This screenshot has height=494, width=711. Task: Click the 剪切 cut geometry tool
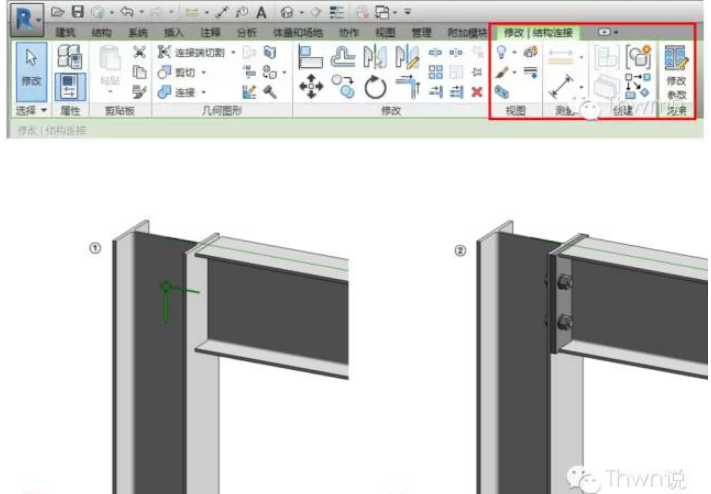tap(177, 72)
